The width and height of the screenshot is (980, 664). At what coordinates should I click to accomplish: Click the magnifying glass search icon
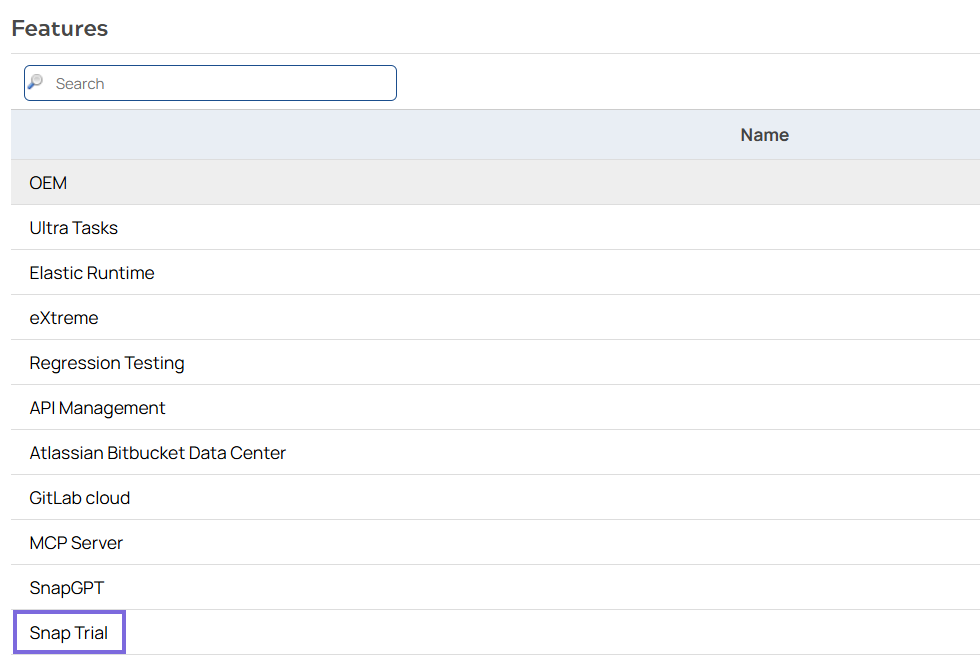(36, 82)
